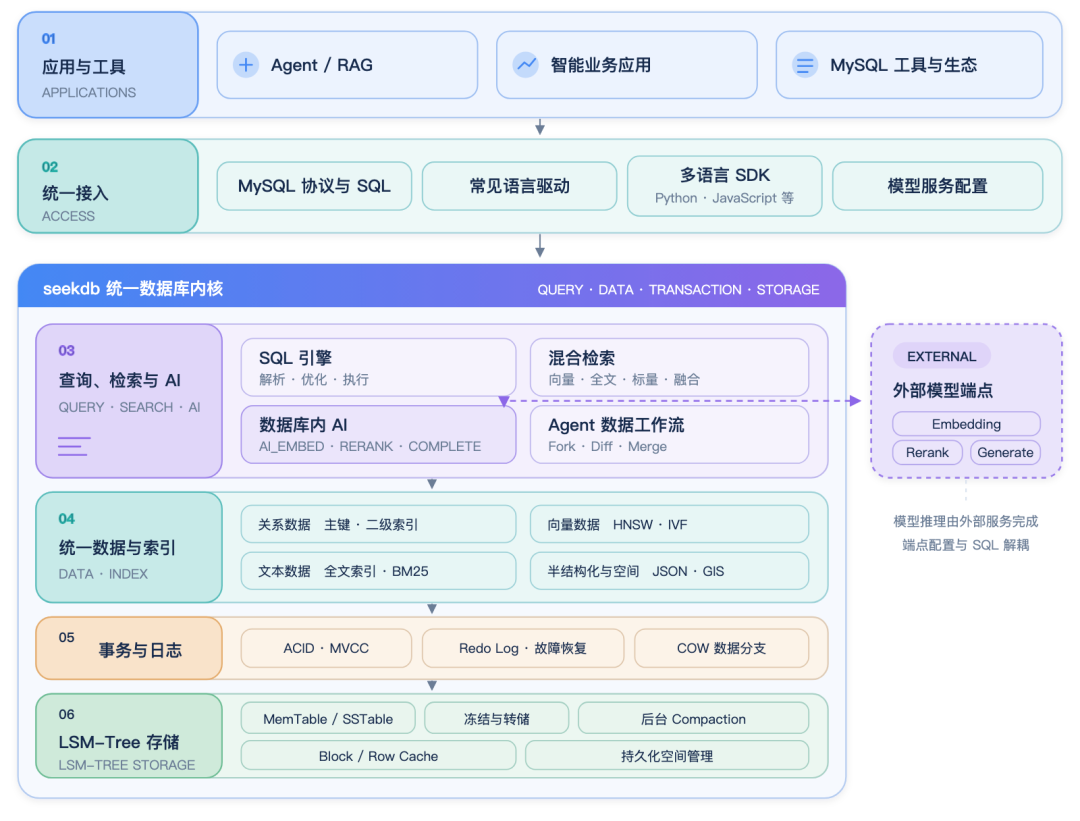This screenshot has height=821, width=1080.
Task: Open the 04 统一数据与索引 panel
Action: (129, 547)
